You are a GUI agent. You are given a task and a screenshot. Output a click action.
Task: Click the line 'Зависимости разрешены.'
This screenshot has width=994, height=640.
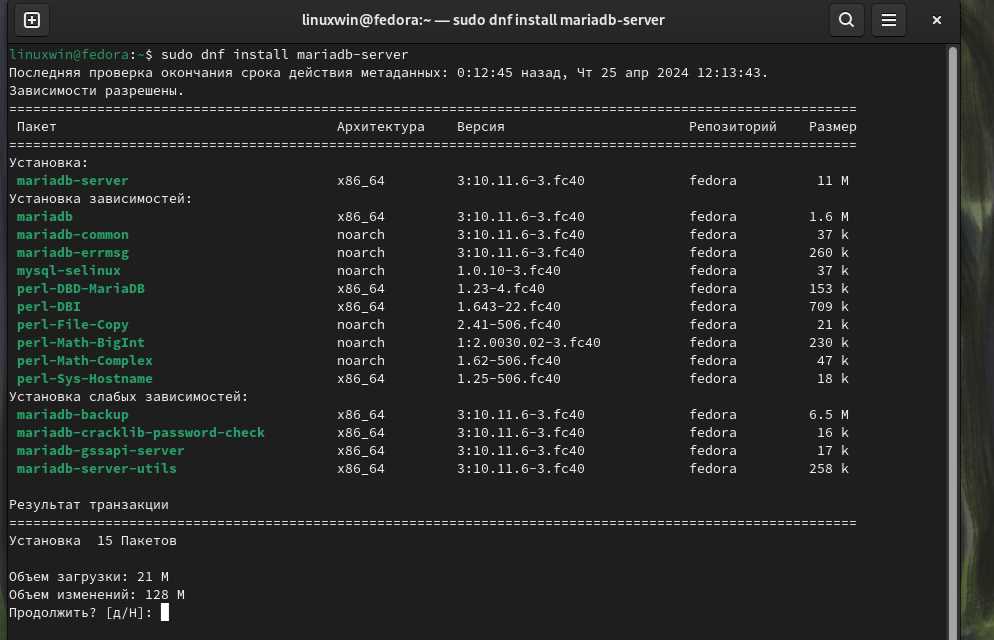pyautogui.click(x=96, y=91)
